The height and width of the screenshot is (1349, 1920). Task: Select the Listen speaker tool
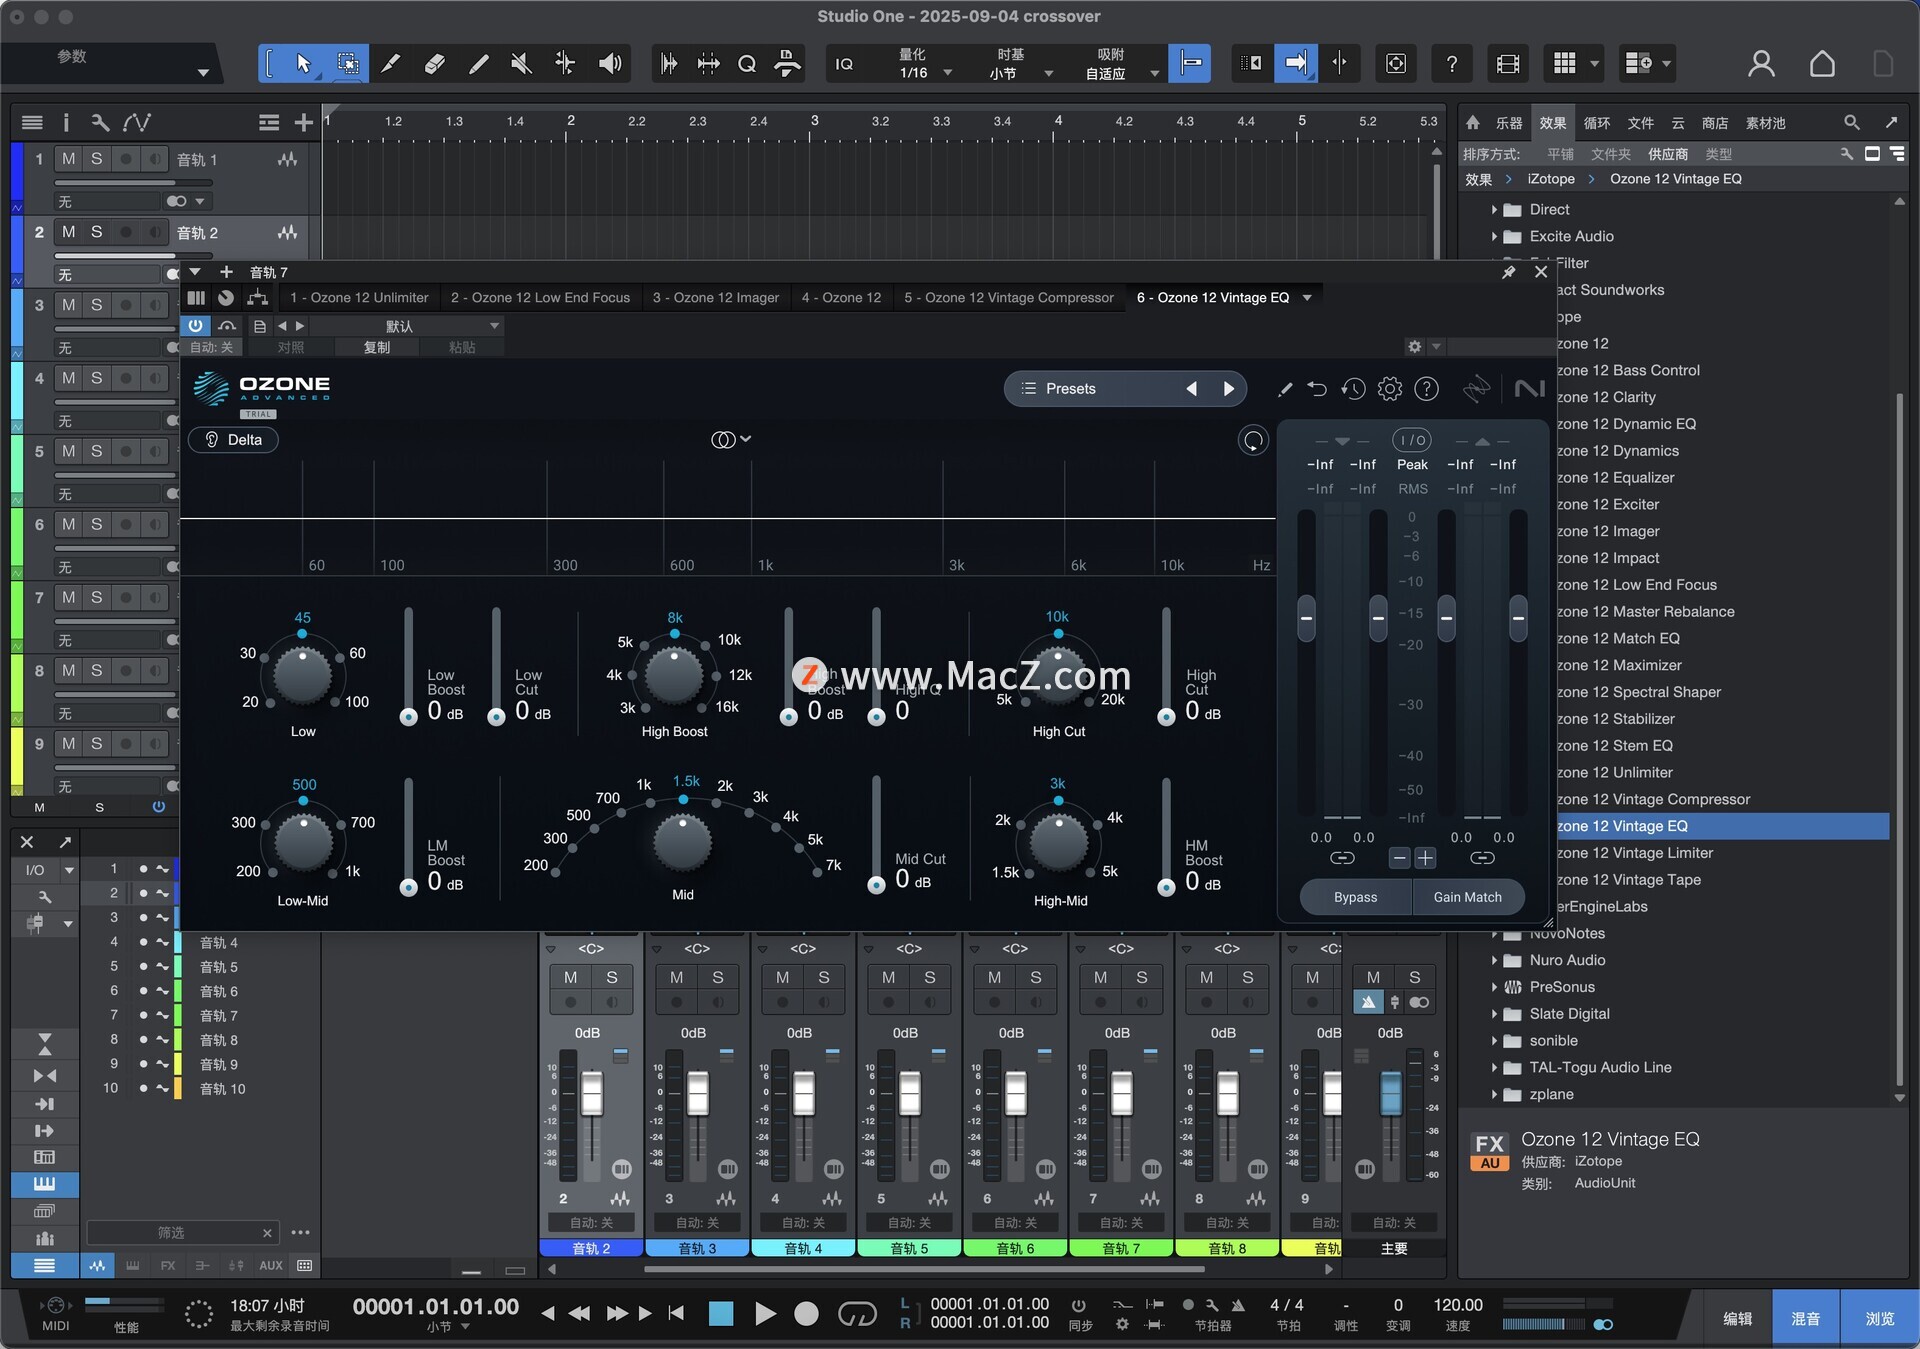point(609,64)
